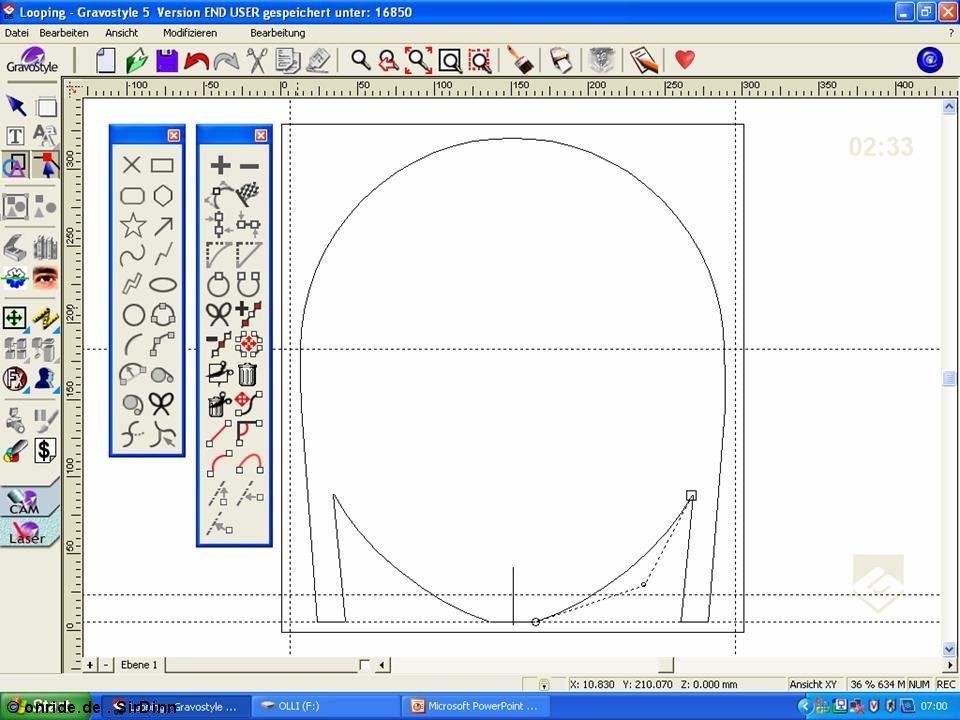This screenshot has width=960, height=720.
Task: Select the rectangle shape tool
Action: coord(162,165)
